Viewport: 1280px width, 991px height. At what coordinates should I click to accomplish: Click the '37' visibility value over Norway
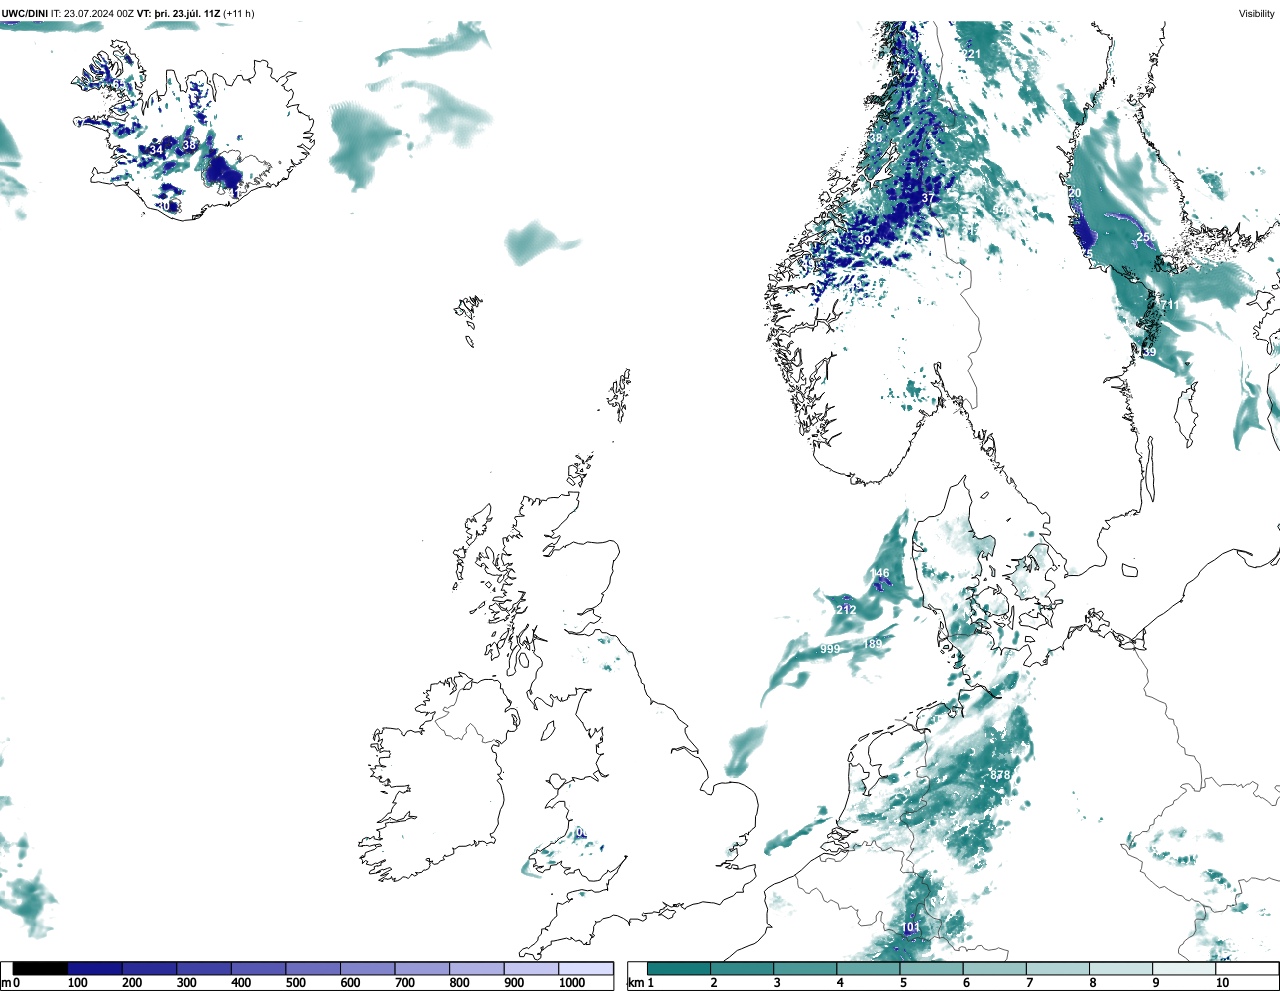pos(929,198)
